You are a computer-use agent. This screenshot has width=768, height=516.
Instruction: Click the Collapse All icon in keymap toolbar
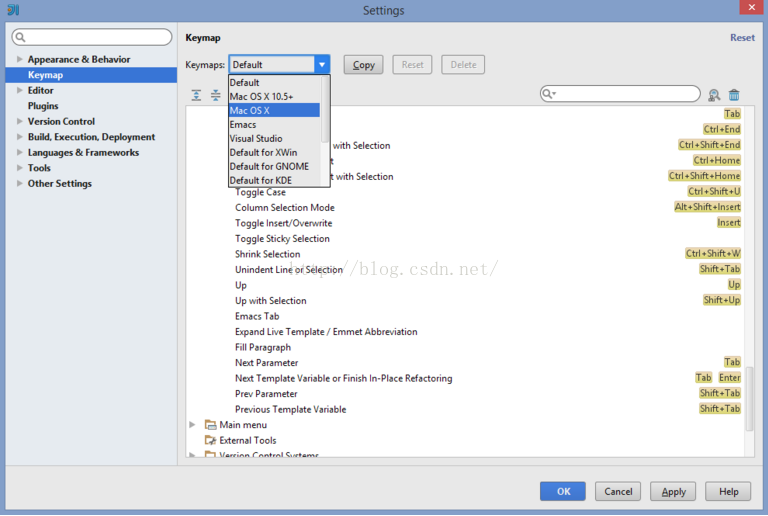pos(216,95)
